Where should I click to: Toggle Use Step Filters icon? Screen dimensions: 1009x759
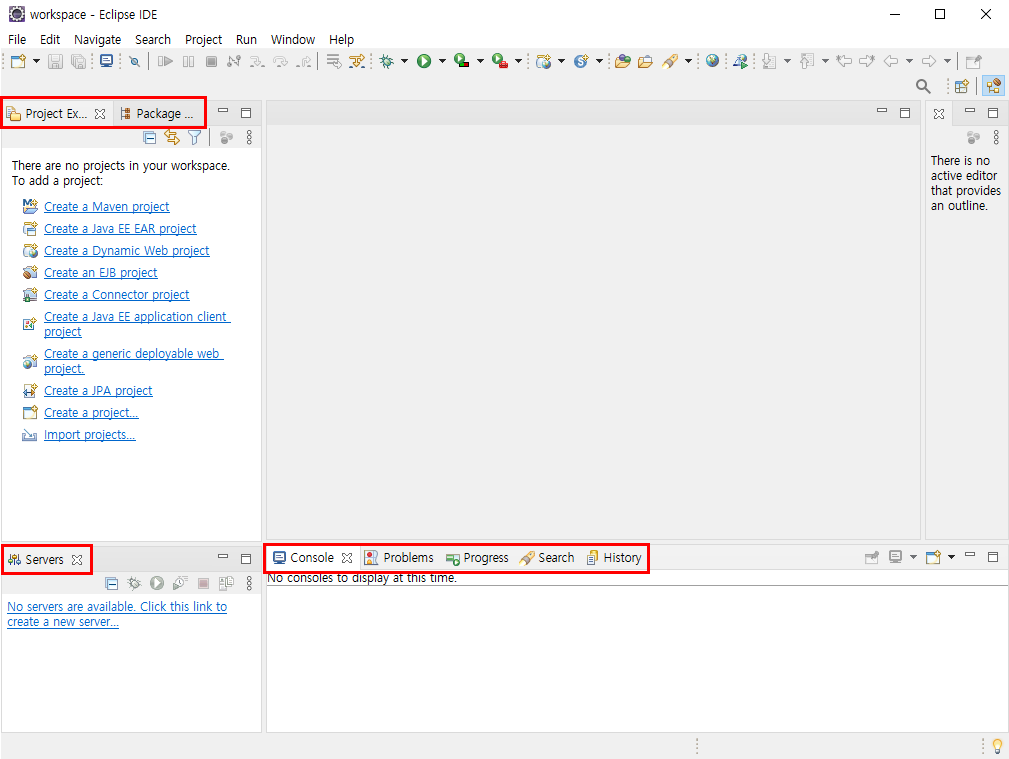pos(356,61)
